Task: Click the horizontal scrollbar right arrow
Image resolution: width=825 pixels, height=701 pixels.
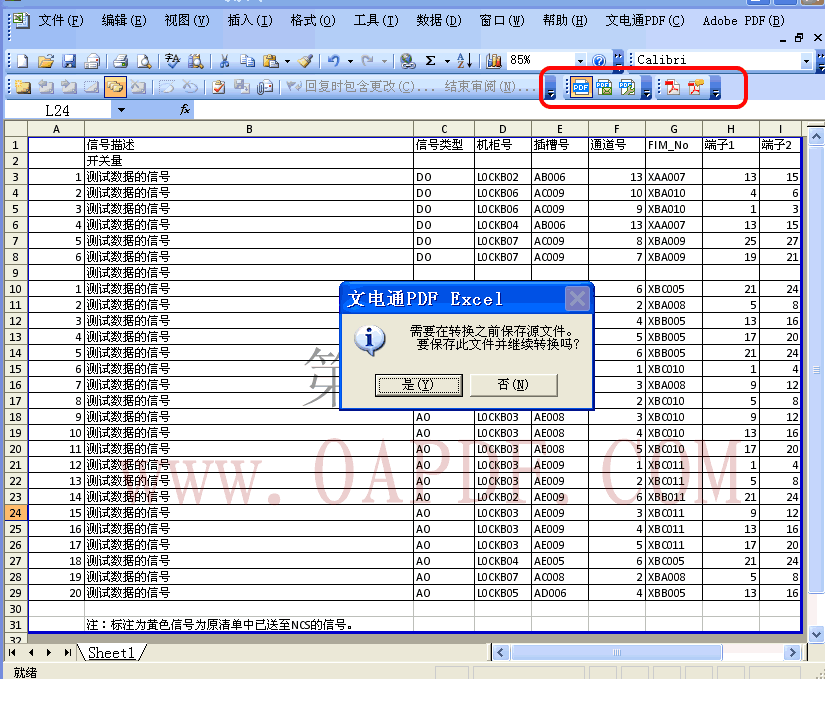Action: point(792,653)
